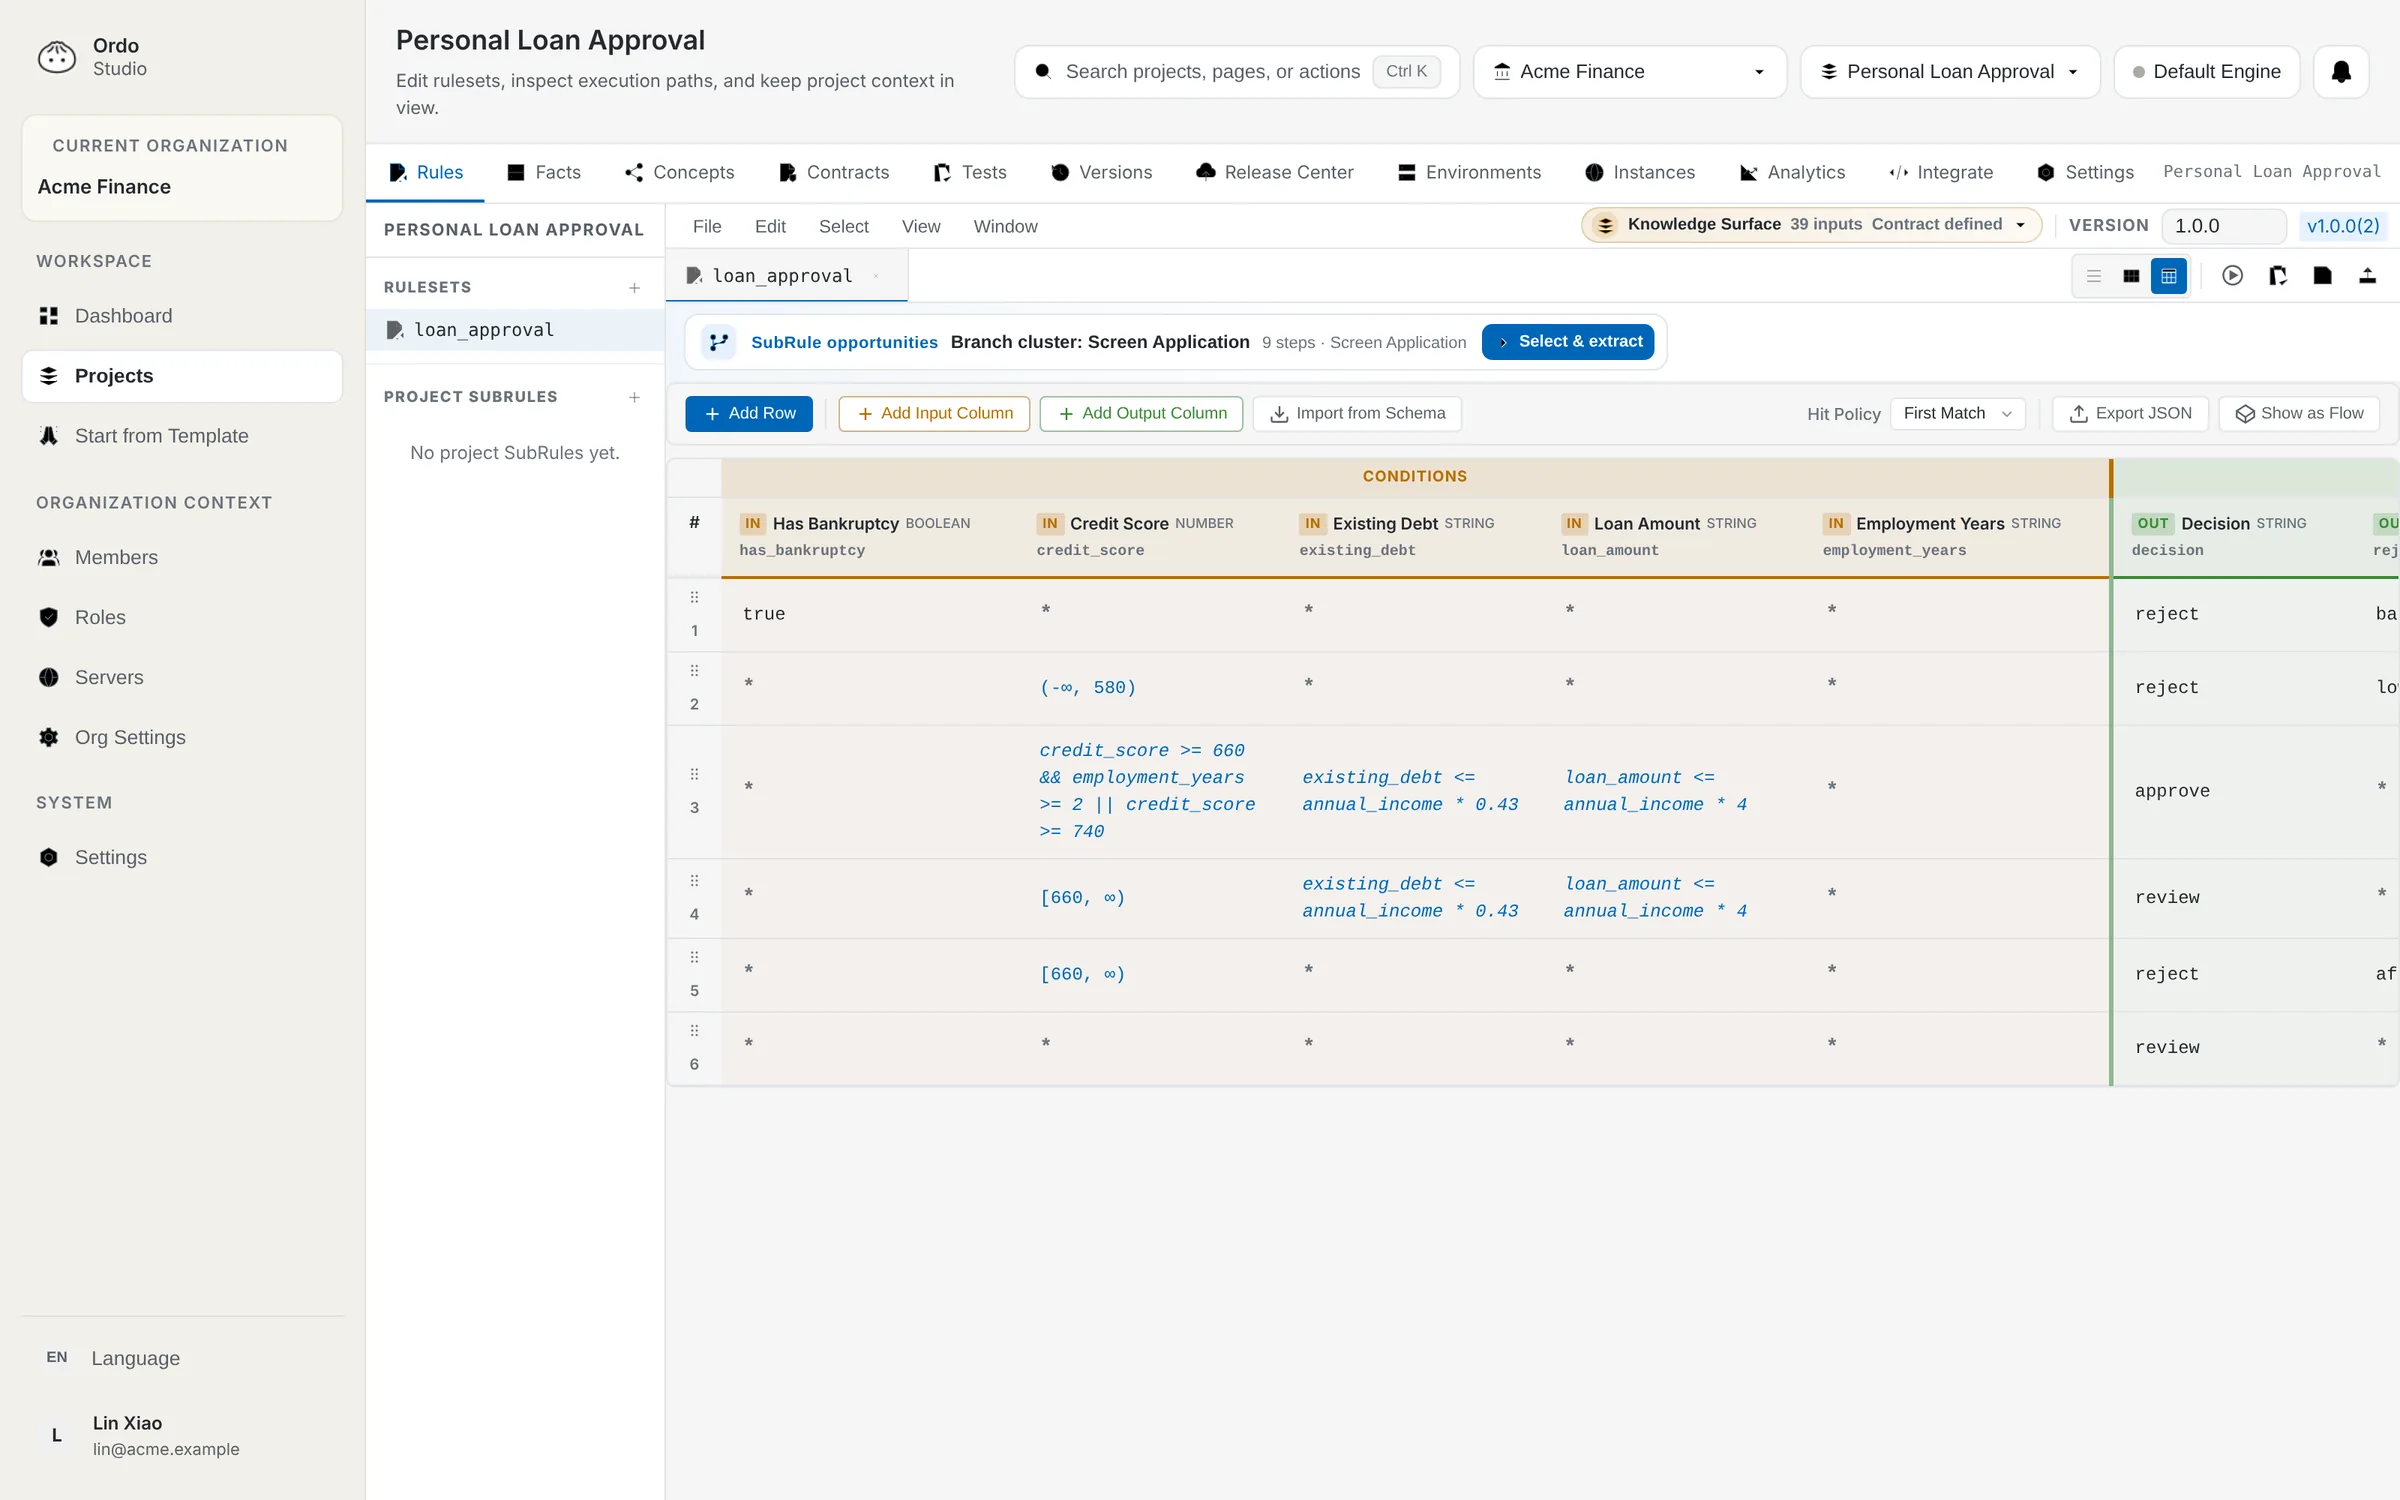This screenshot has width=2400, height=1500.
Task: Open the Personal Loan Approval project dropdown
Action: pyautogui.click(x=1950, y=72)
